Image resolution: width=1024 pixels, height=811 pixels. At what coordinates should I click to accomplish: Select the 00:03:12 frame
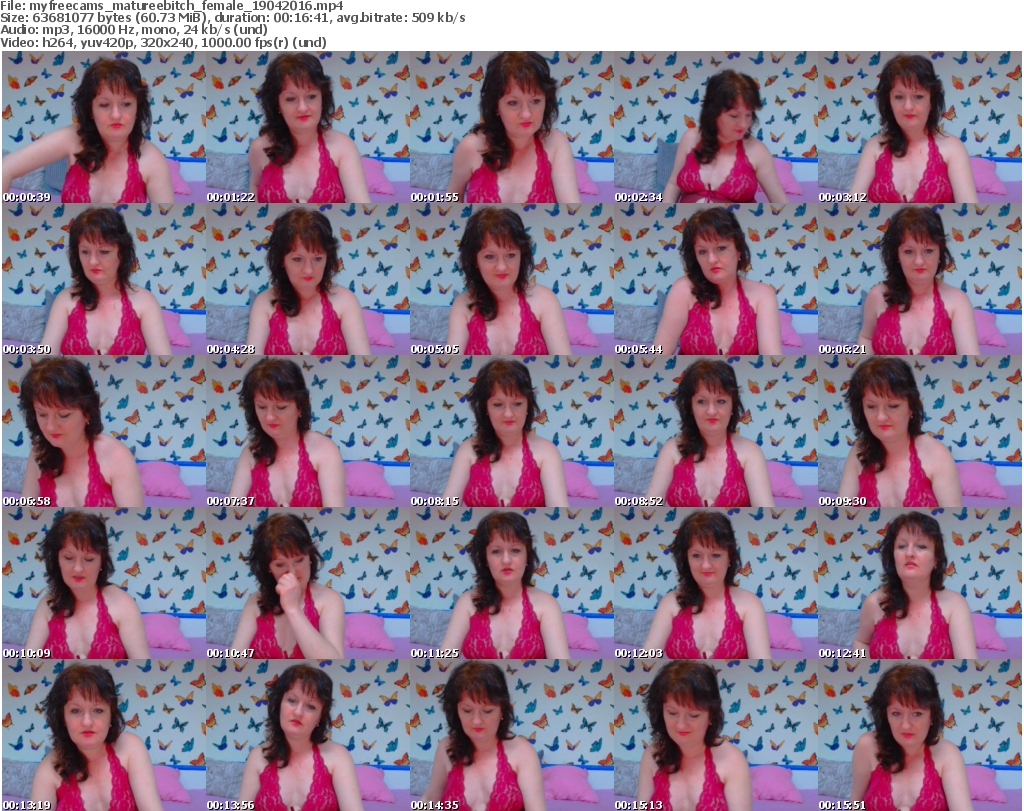[920, 127]
